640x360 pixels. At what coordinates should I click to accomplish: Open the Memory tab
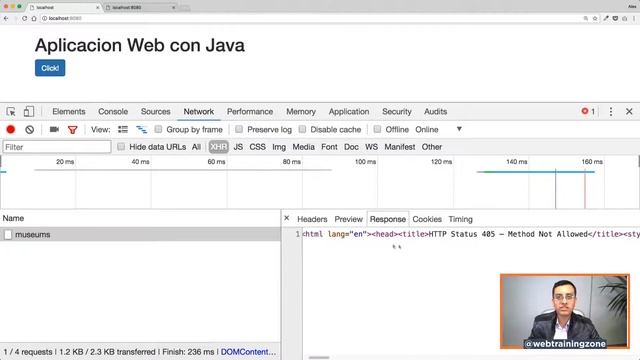[x=301, y=111]
